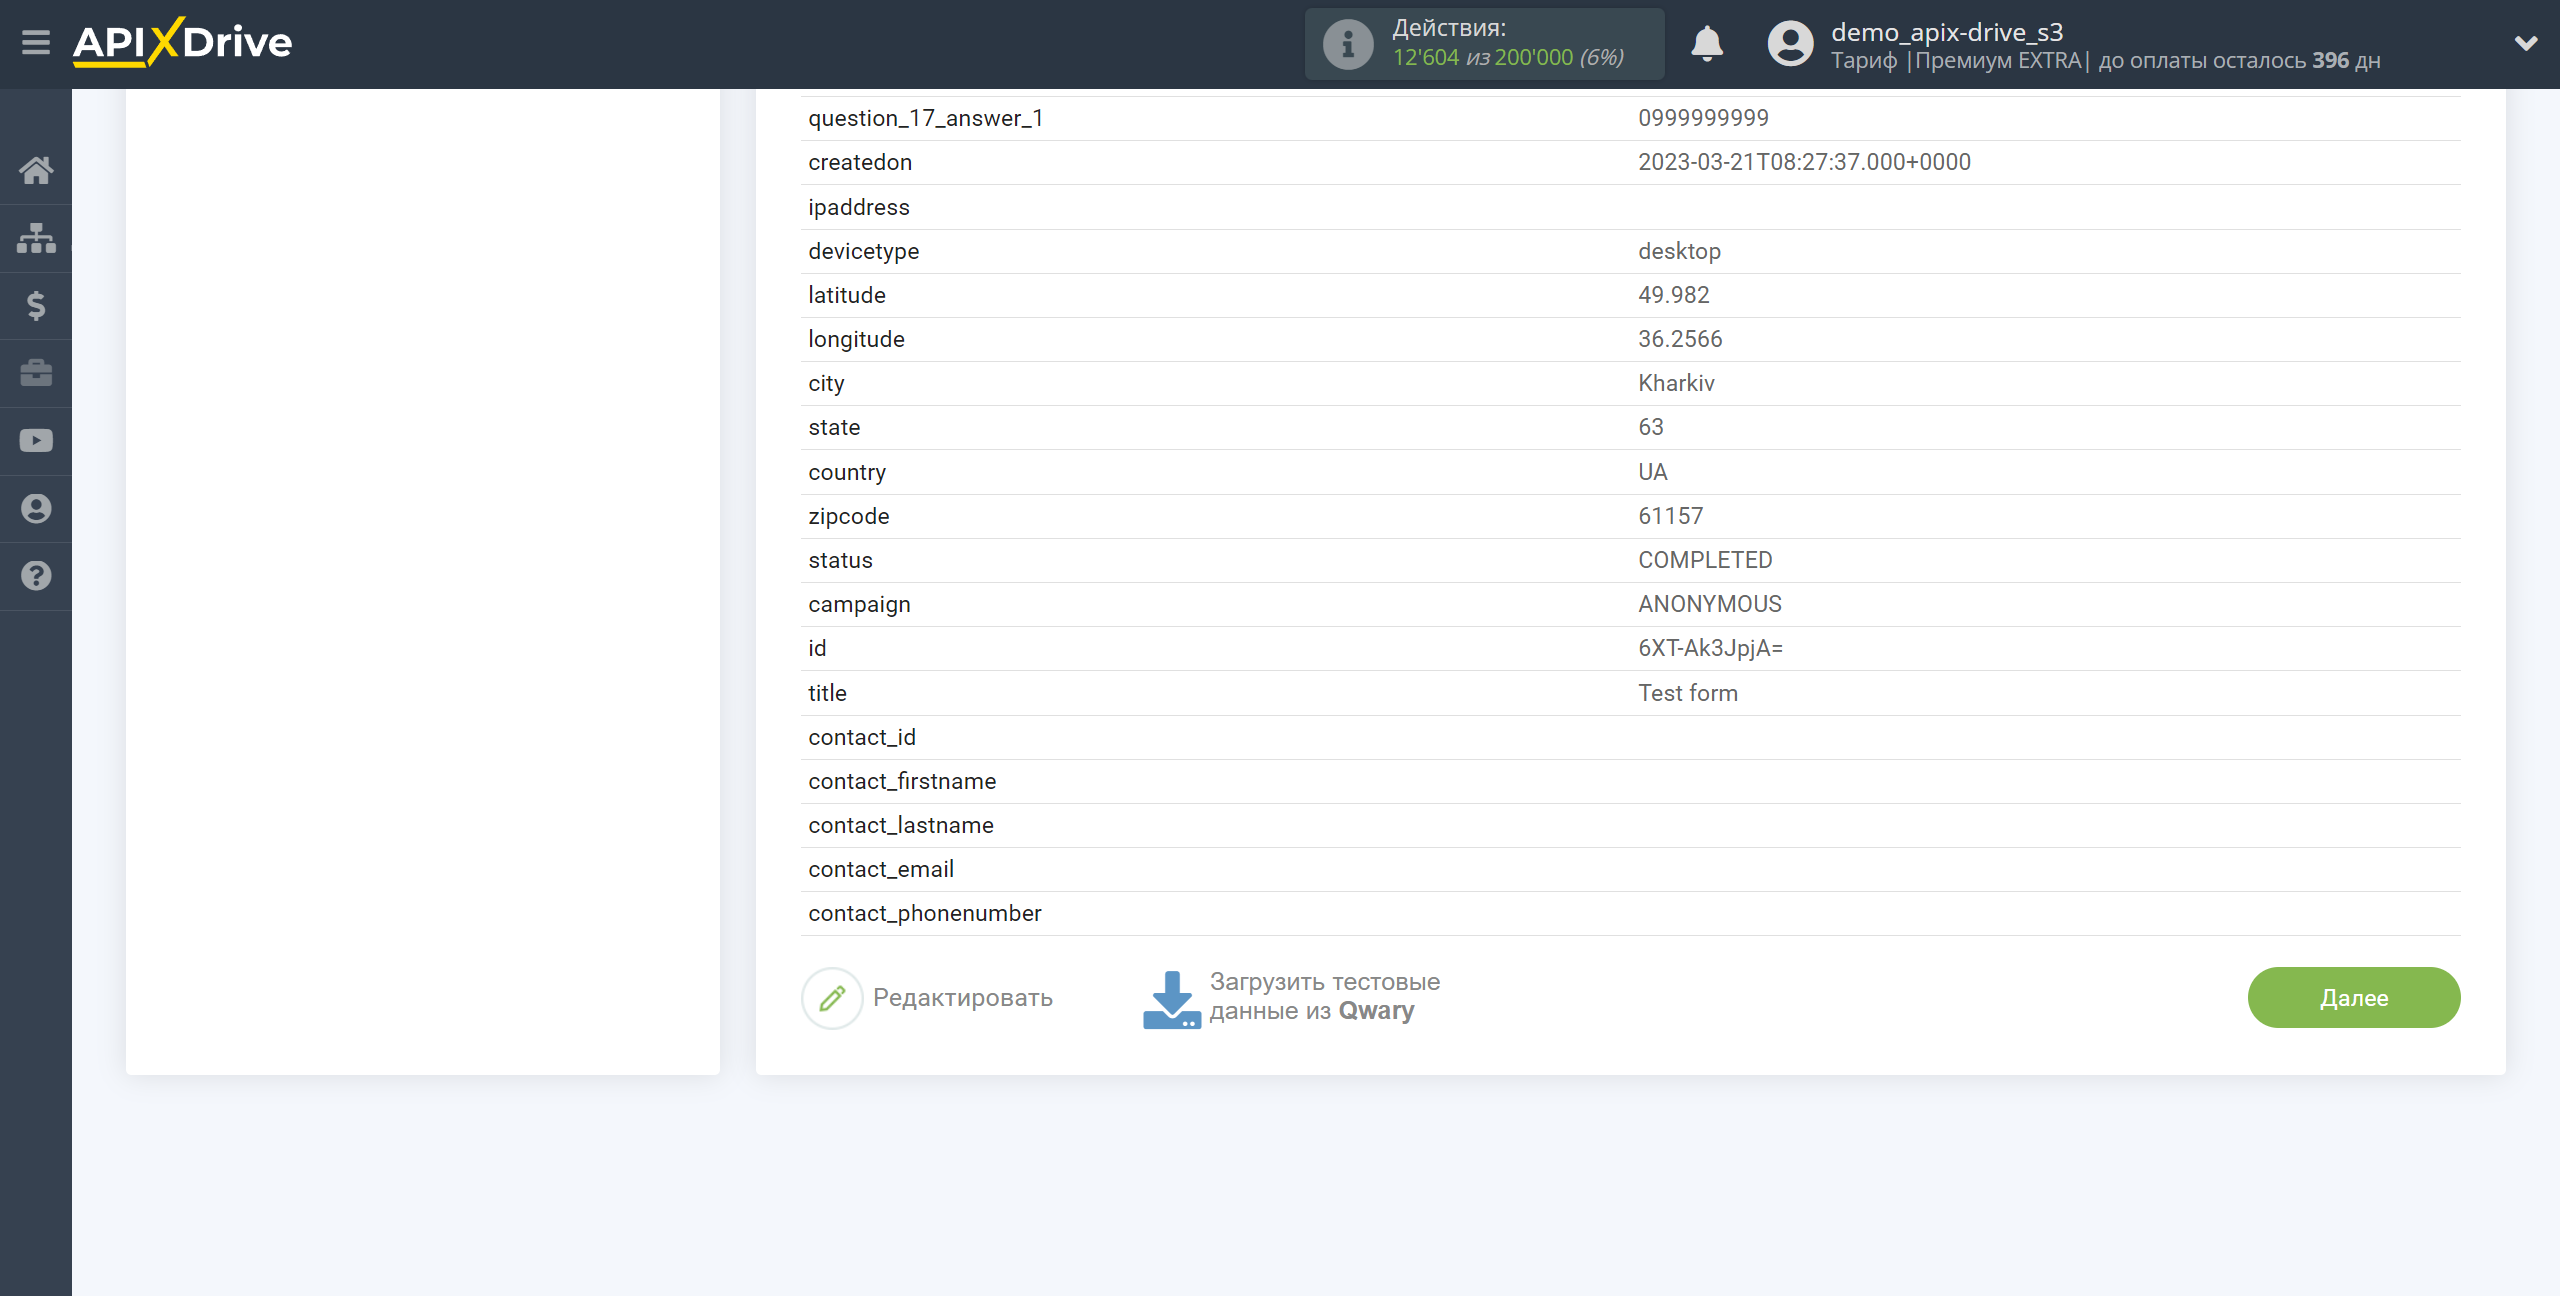
Task: Open the briefcase services icon
Action: (x=36, y=373)
